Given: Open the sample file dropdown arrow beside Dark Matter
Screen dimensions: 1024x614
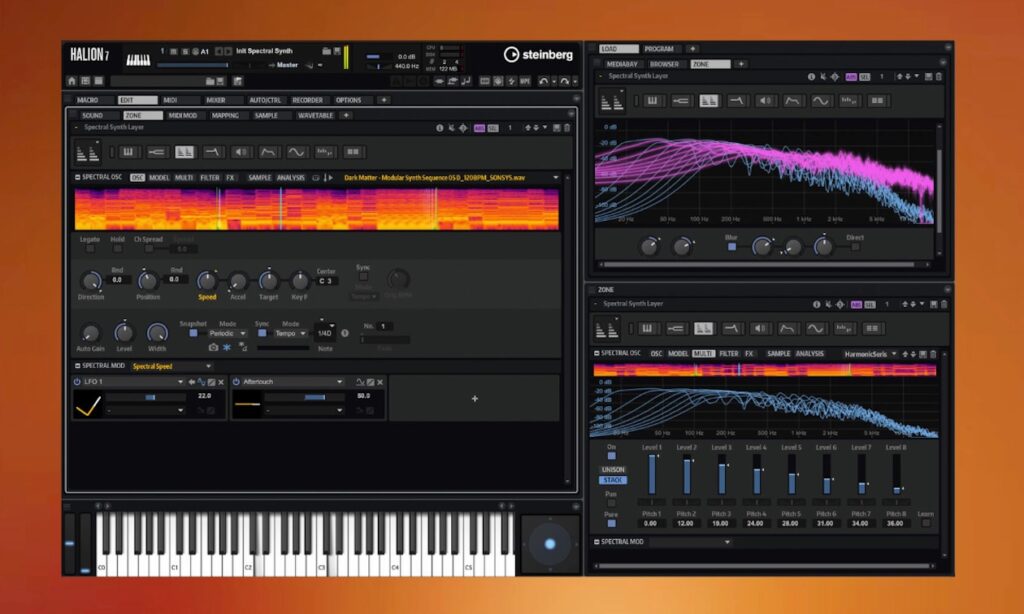Looking at the screenshot, I should [556, 178].
